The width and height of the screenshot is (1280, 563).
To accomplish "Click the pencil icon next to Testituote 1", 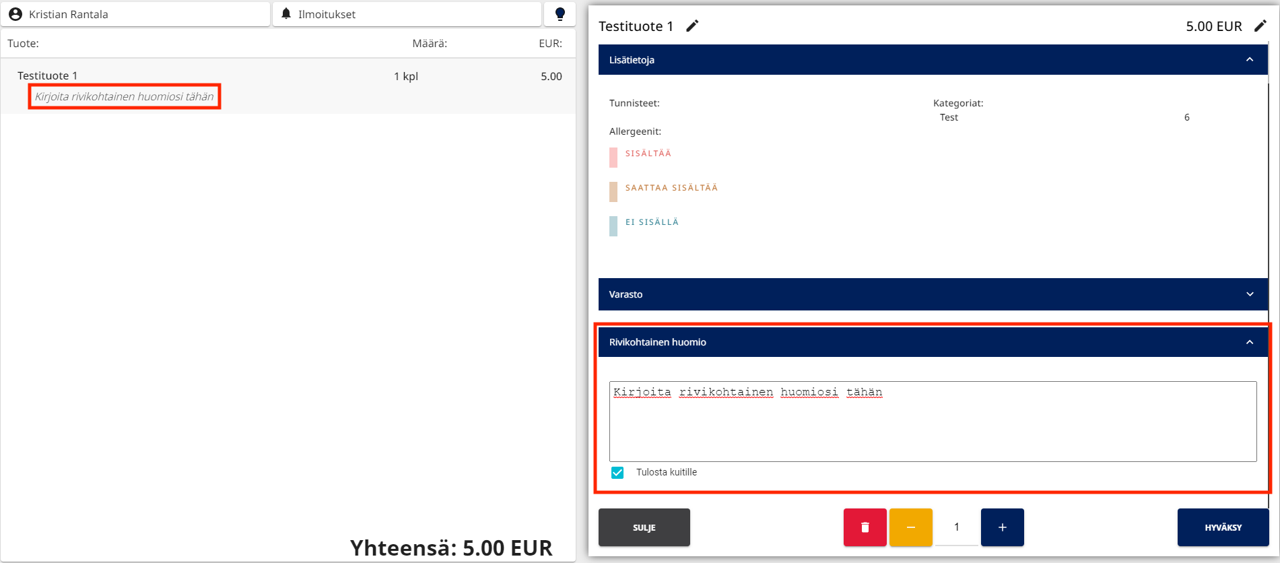I will 692,26.
